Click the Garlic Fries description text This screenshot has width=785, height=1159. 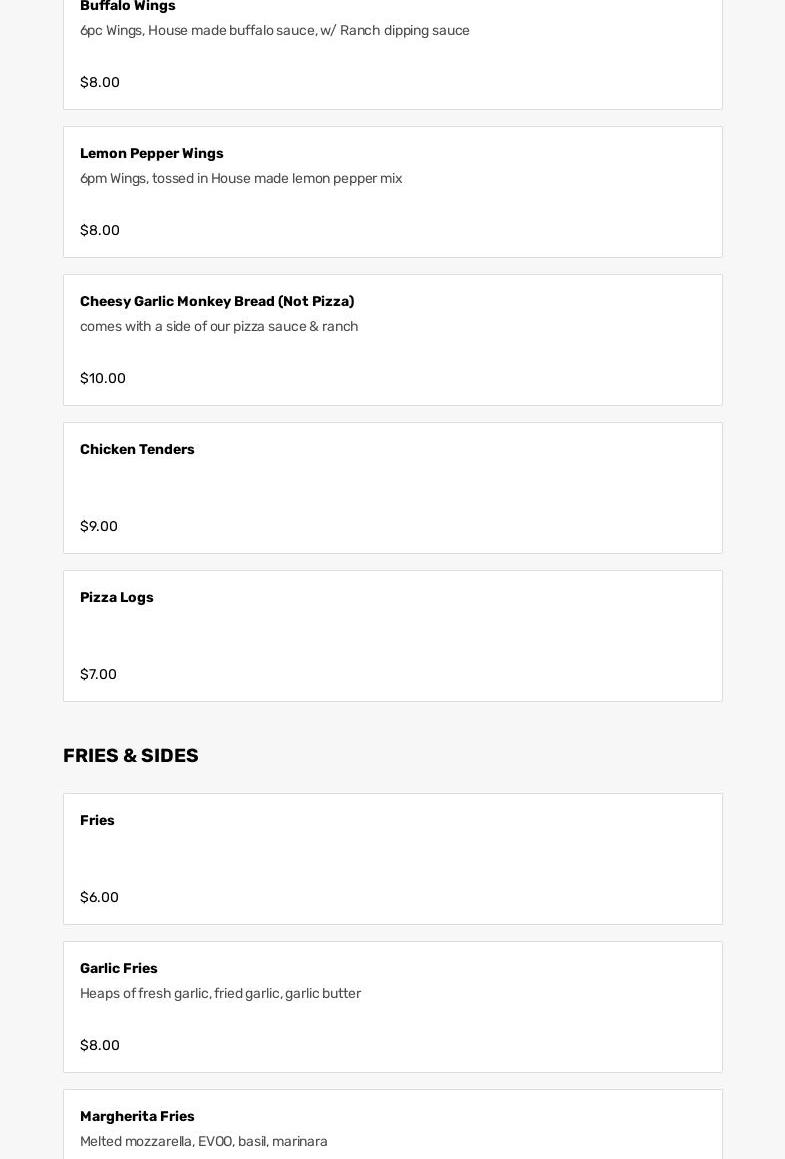tap(220, 993)
